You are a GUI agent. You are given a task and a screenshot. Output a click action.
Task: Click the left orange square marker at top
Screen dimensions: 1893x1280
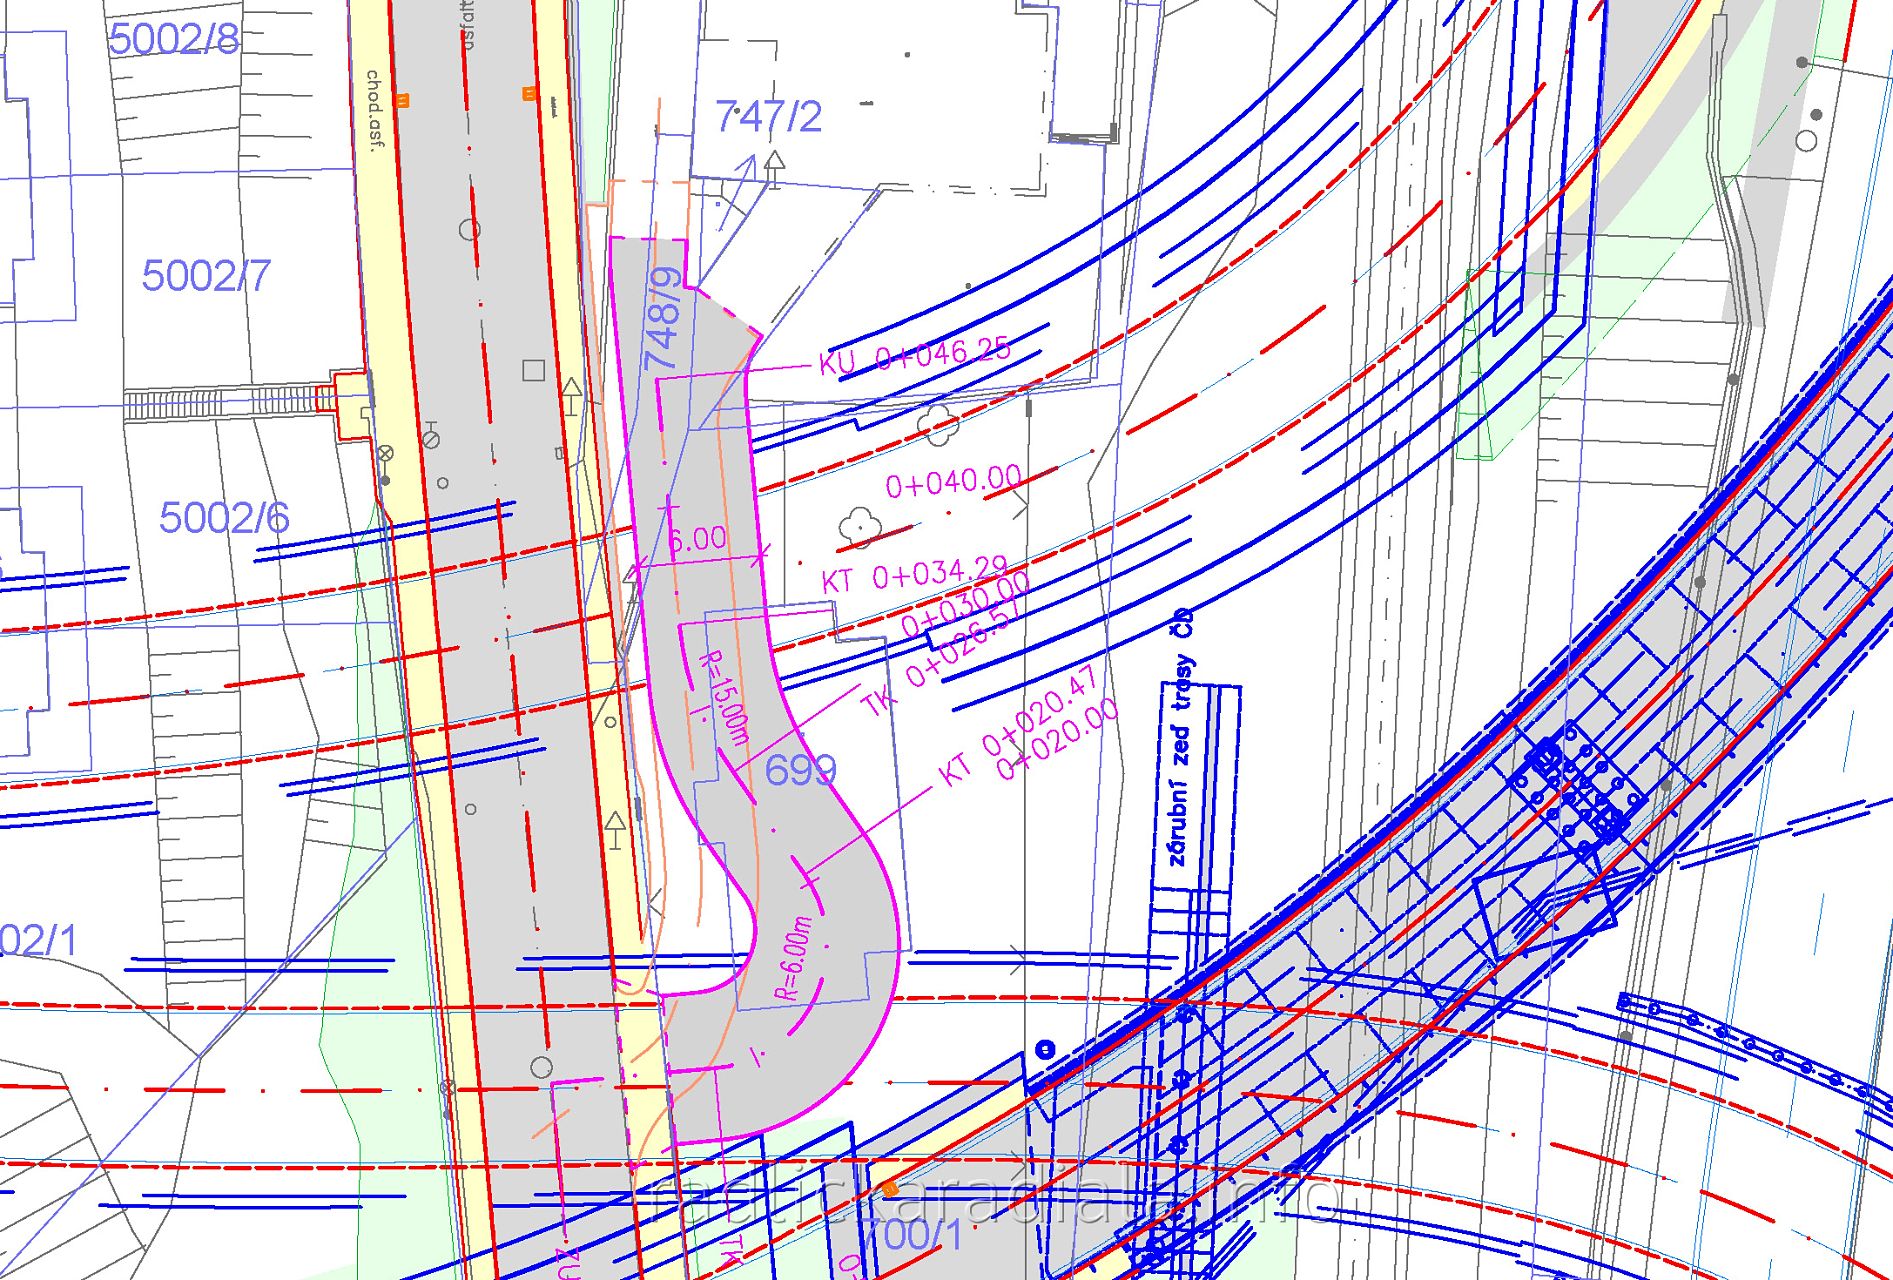click(403, 100)
